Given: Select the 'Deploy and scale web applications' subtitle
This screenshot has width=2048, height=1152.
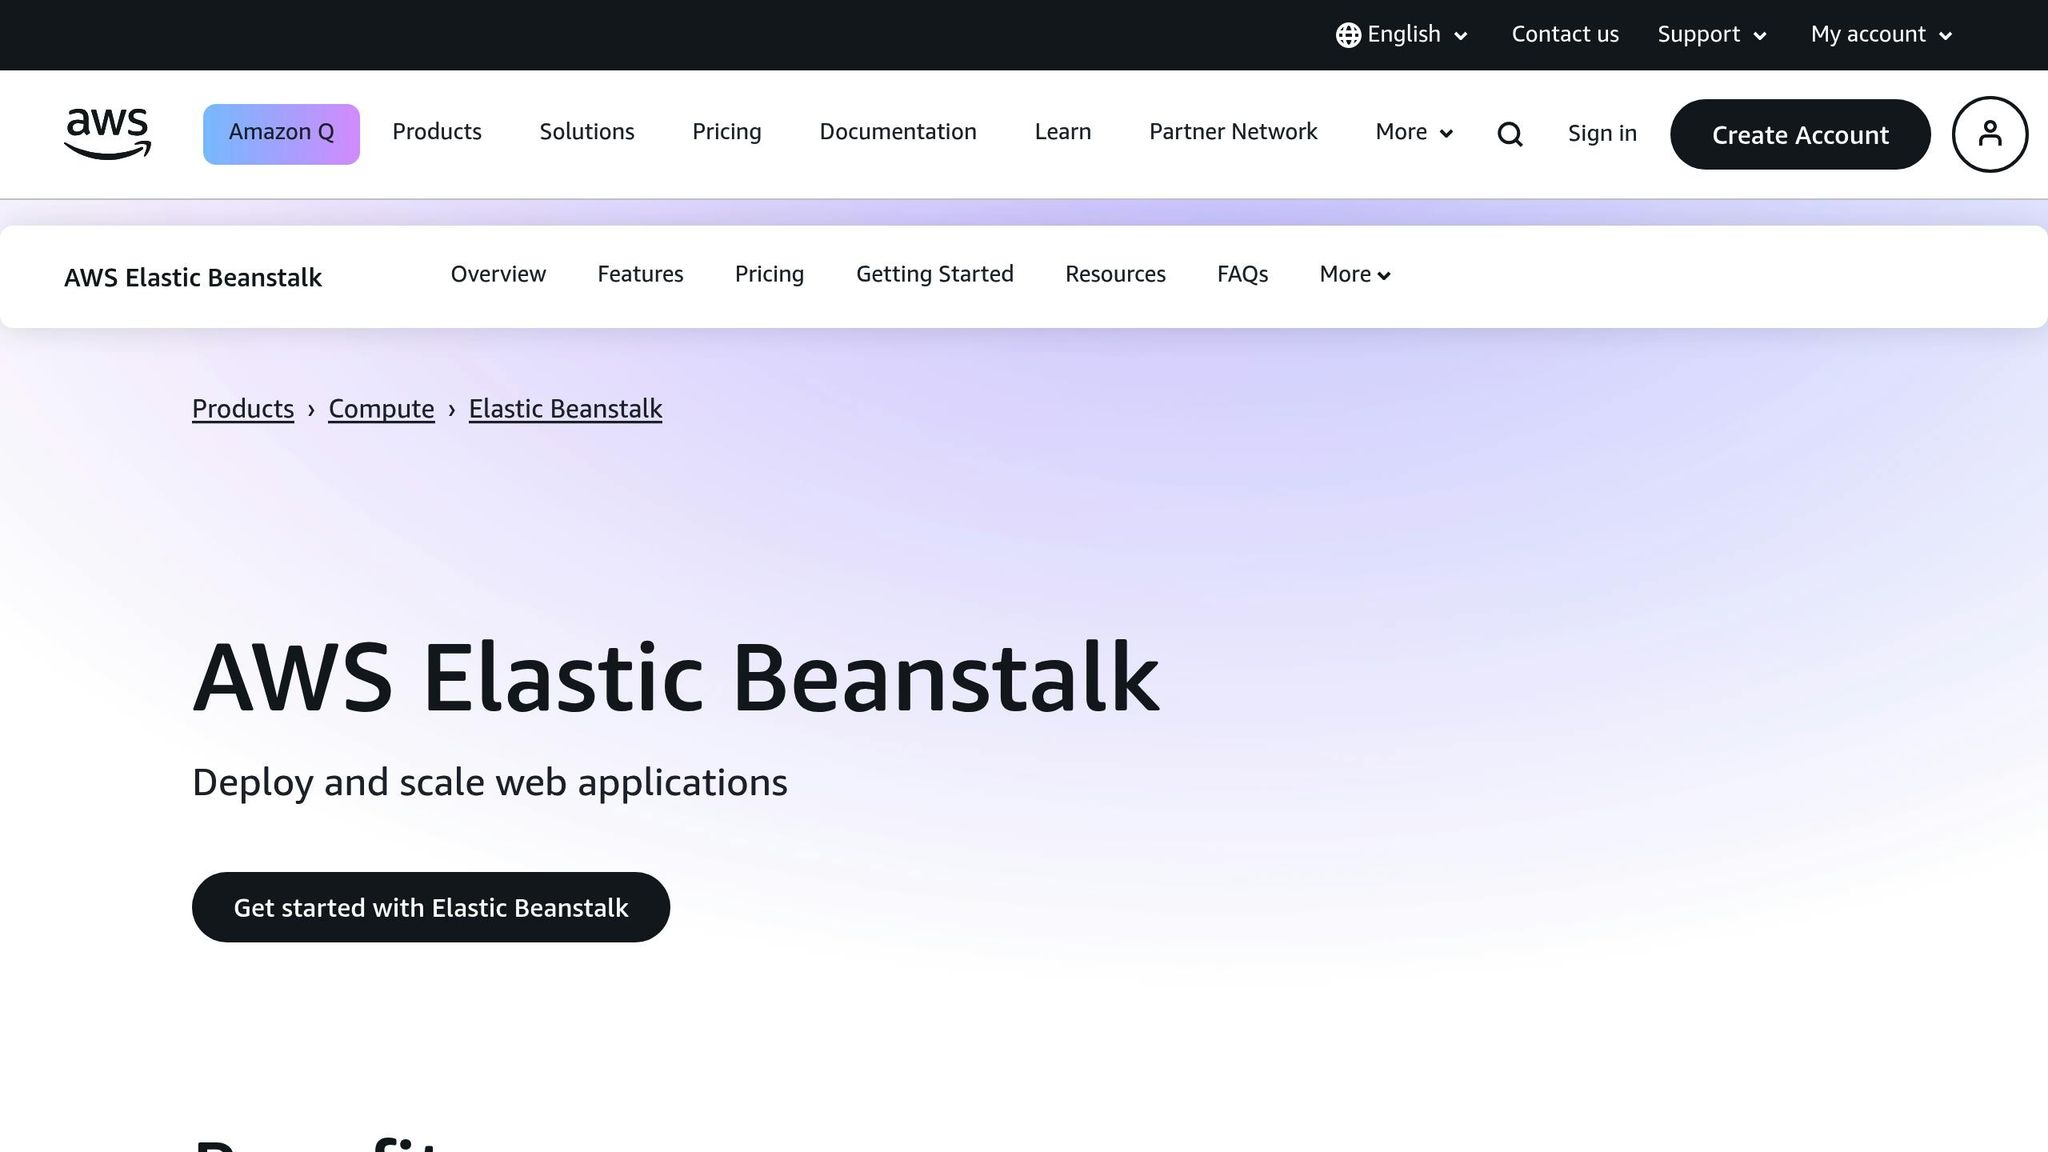Looking at the screenshot, I should click(490, 782).
